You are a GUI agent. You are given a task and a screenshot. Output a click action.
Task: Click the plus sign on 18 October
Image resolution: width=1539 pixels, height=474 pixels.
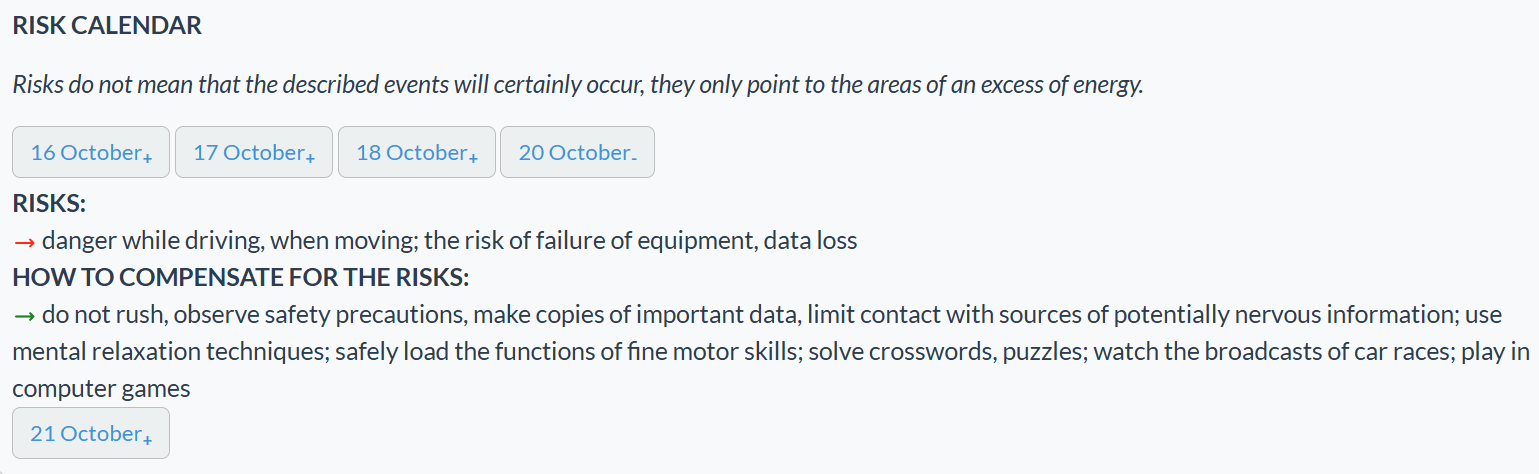(x=473, y=158)
